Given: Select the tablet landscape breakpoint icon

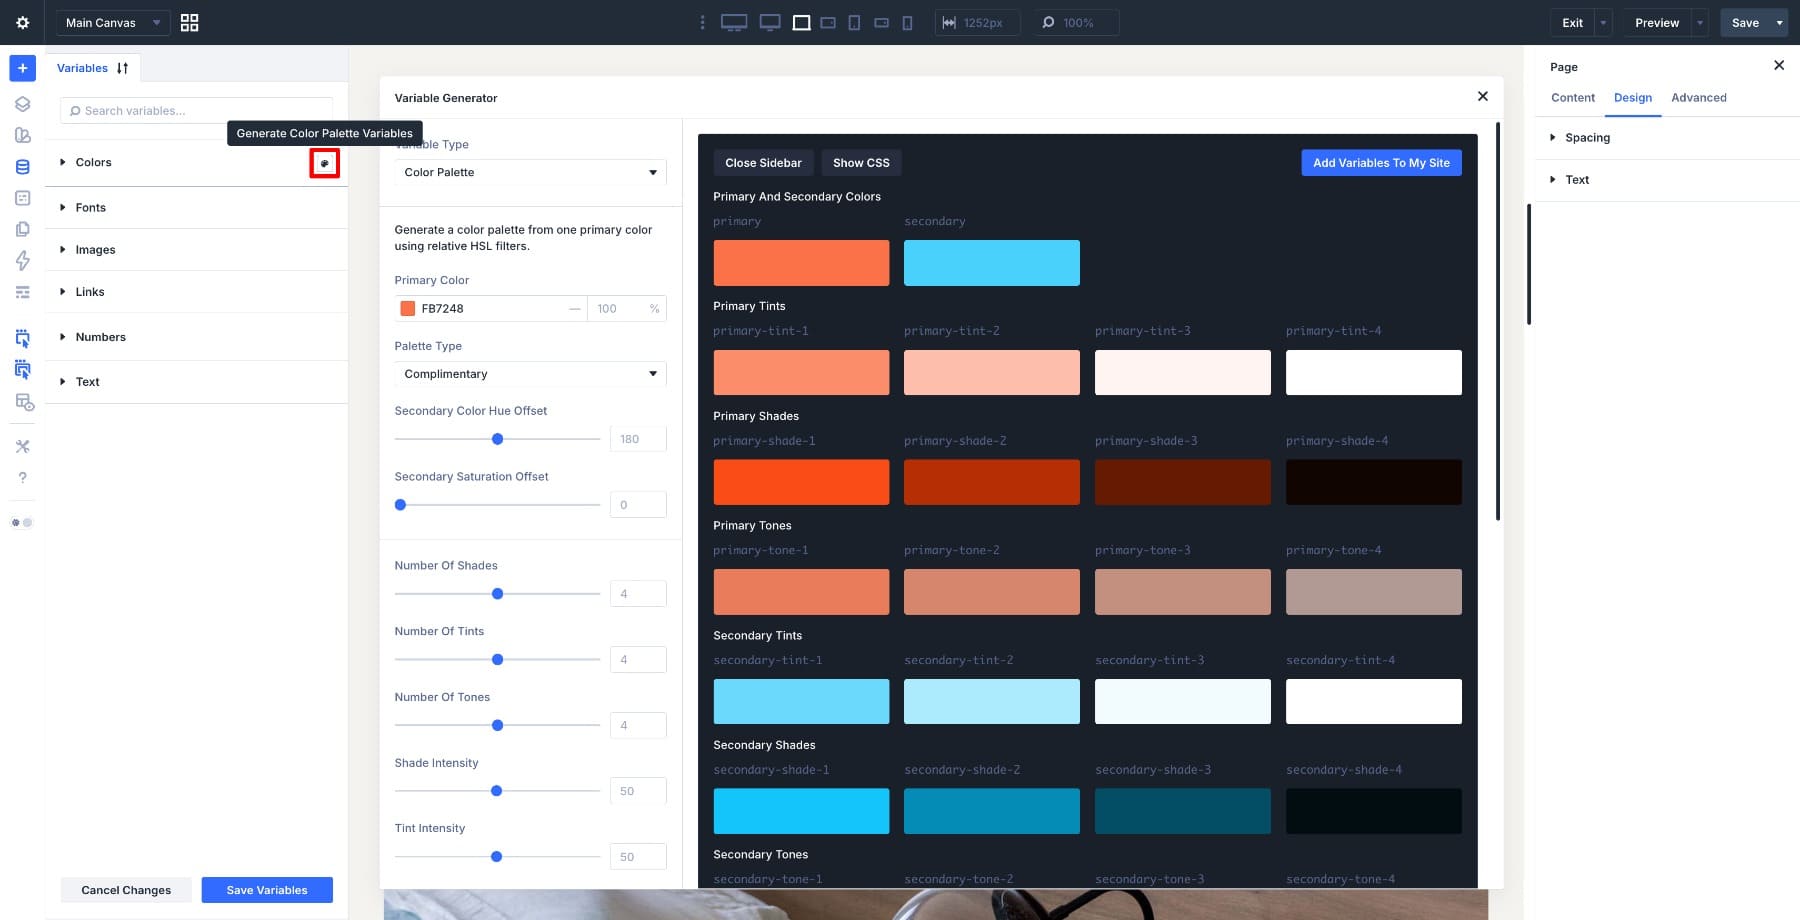Looking at the screenshot, I should [x=828, y=22].
